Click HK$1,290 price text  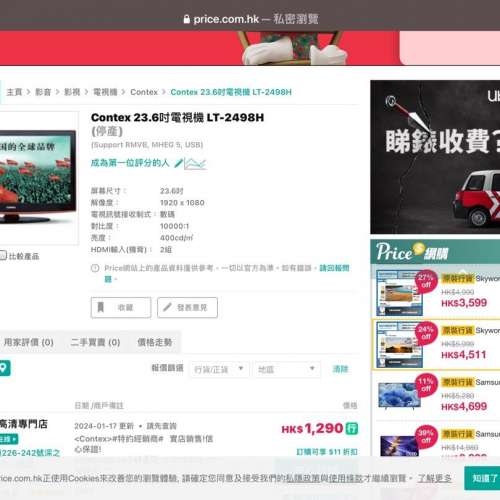[312, 428]
